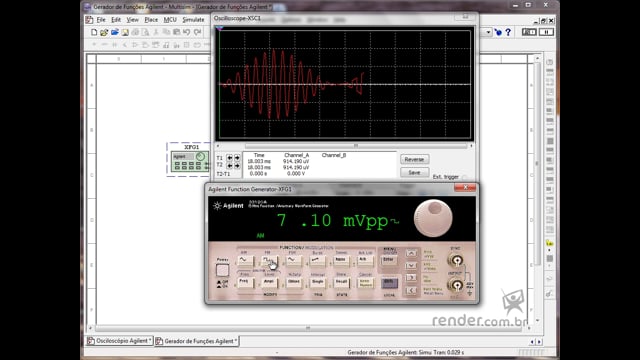Viewport: 640px width, 360px height.
Task: Click the oscilloscope Reverse button
Action: coord(414,159)
